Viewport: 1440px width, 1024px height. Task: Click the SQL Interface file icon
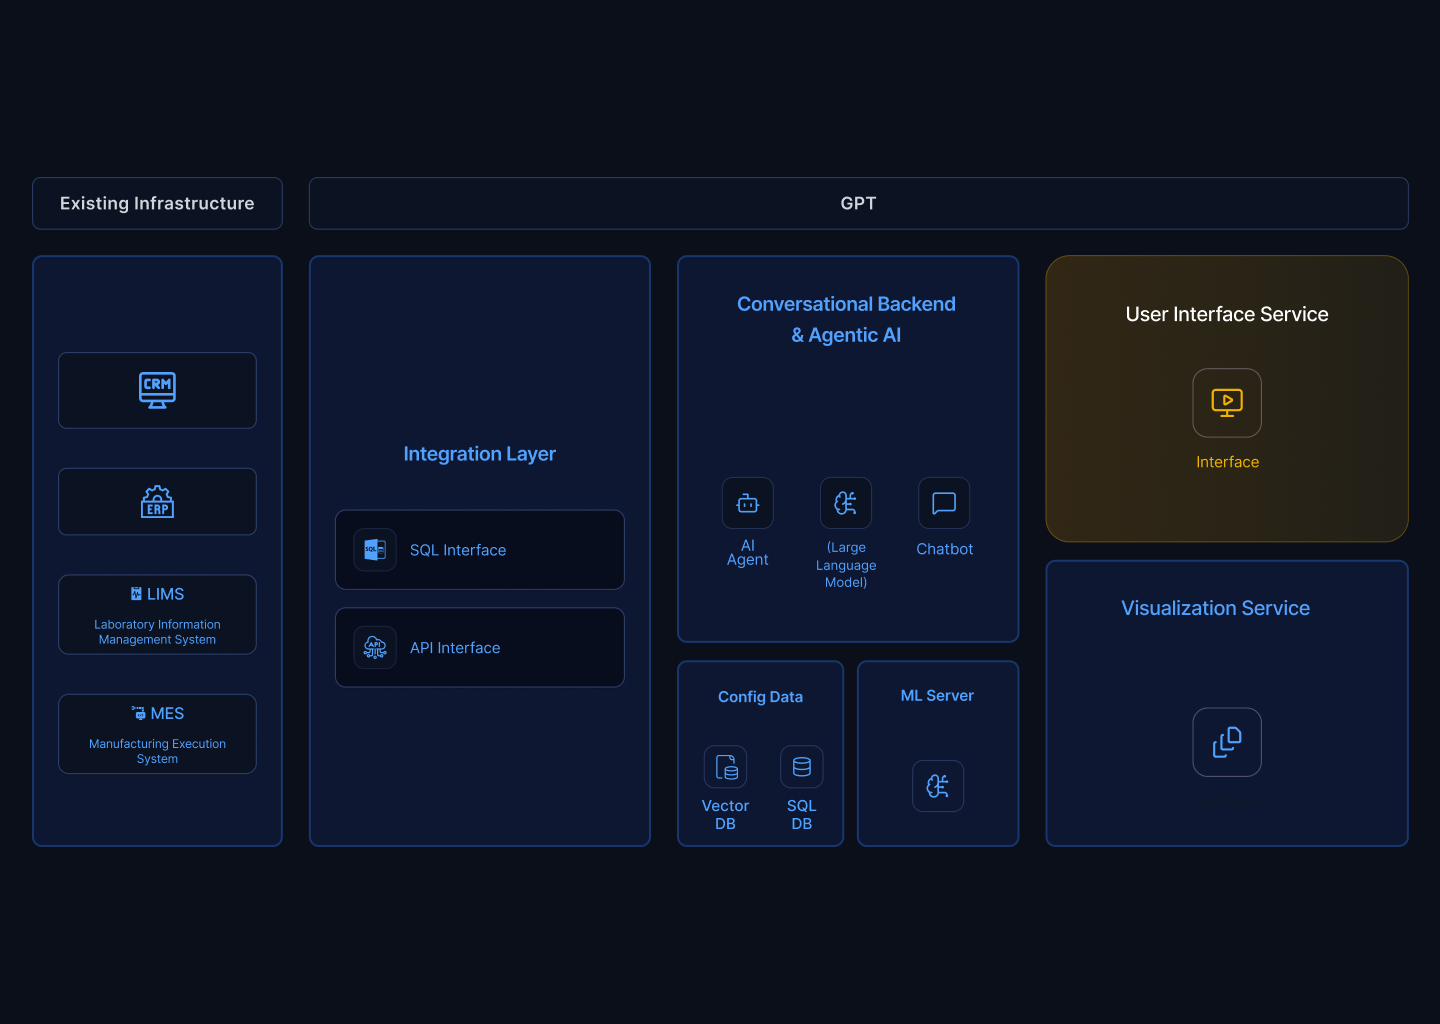coord(375,550)
